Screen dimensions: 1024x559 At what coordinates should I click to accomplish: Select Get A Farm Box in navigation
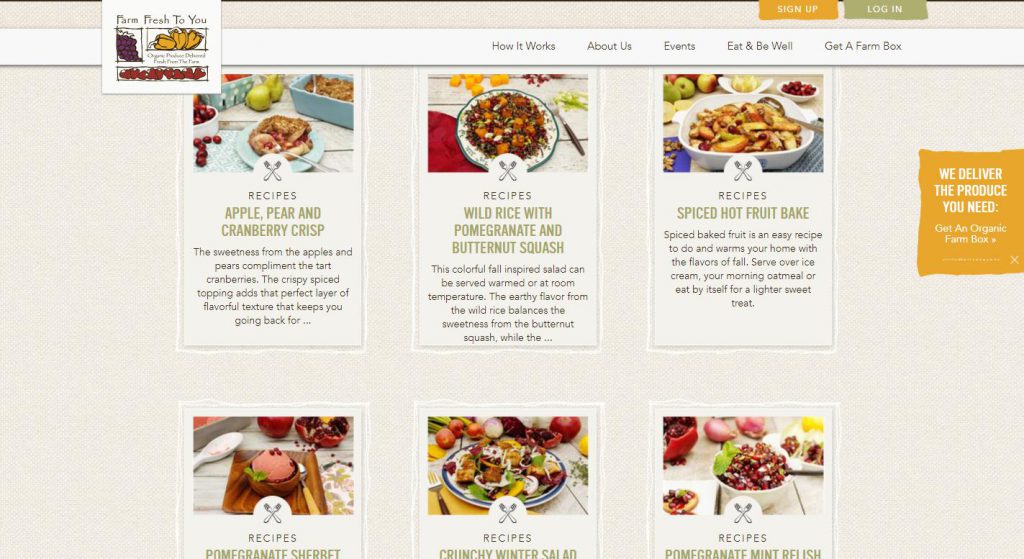point(863,46)
